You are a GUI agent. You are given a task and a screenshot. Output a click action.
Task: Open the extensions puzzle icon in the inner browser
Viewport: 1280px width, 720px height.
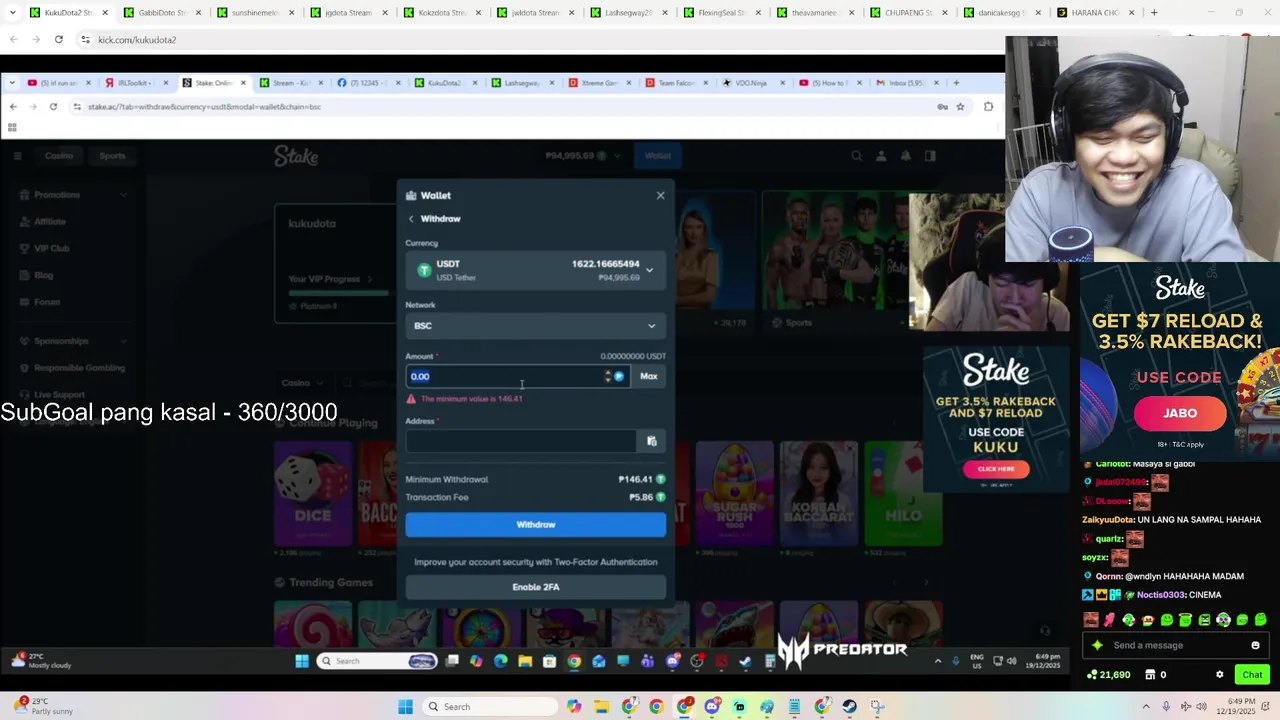point(988,107)
